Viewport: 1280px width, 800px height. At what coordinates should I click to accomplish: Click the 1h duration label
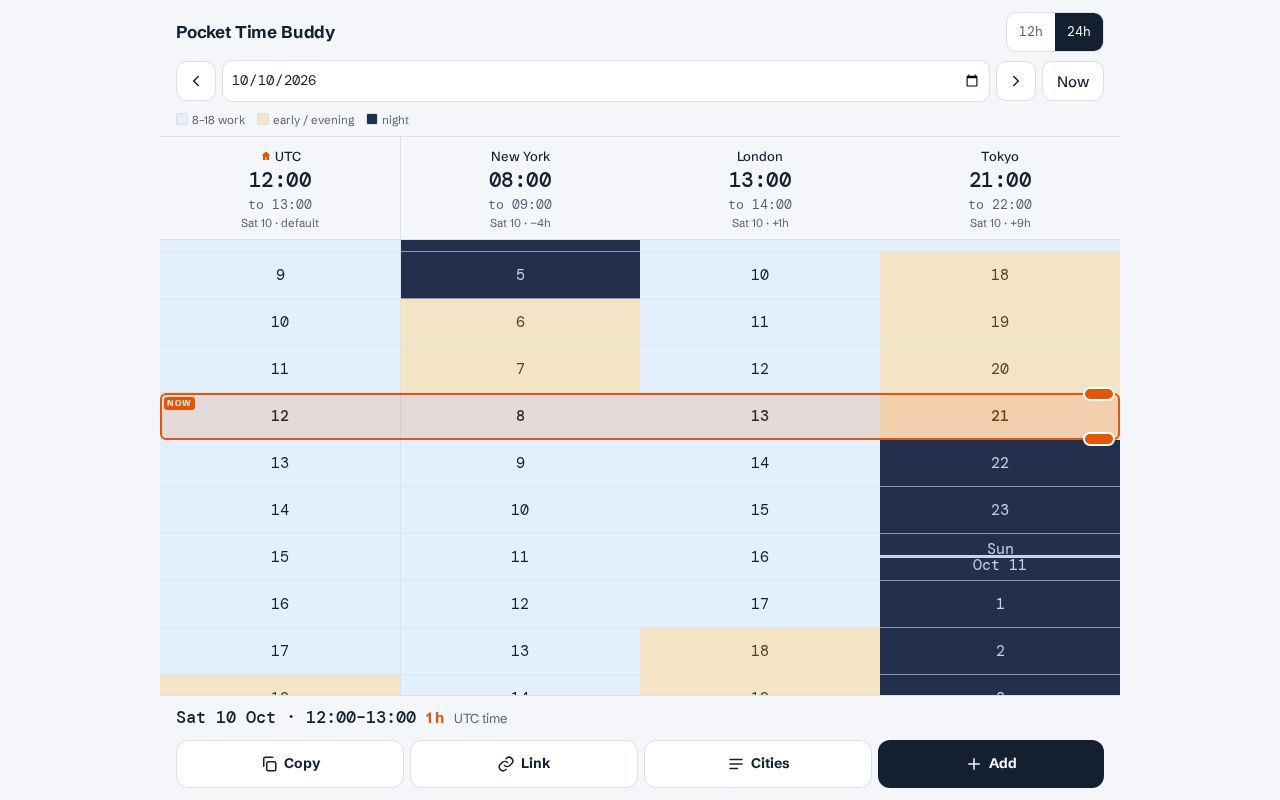point(435,718)
